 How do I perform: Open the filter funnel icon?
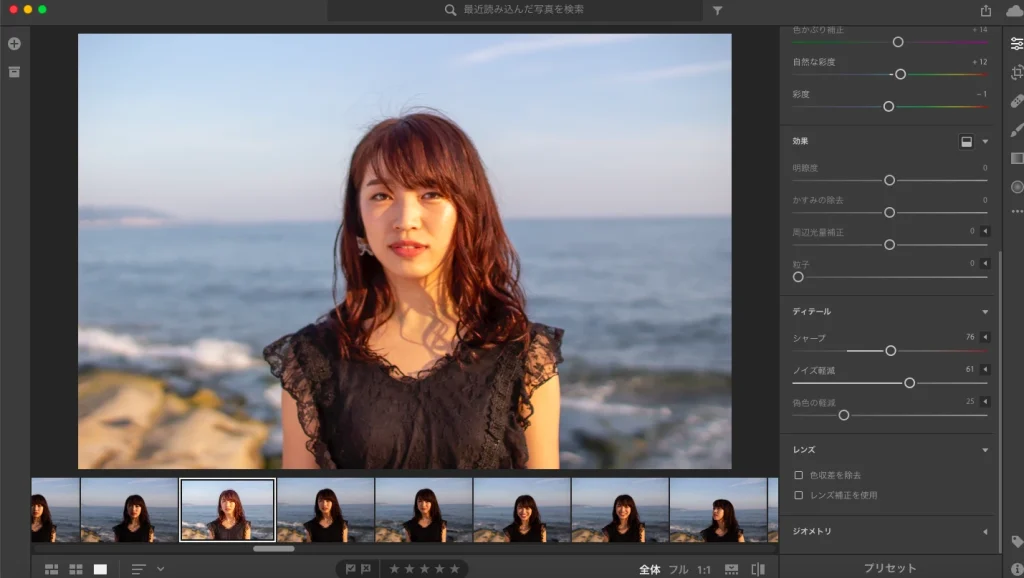click(717, 10)
